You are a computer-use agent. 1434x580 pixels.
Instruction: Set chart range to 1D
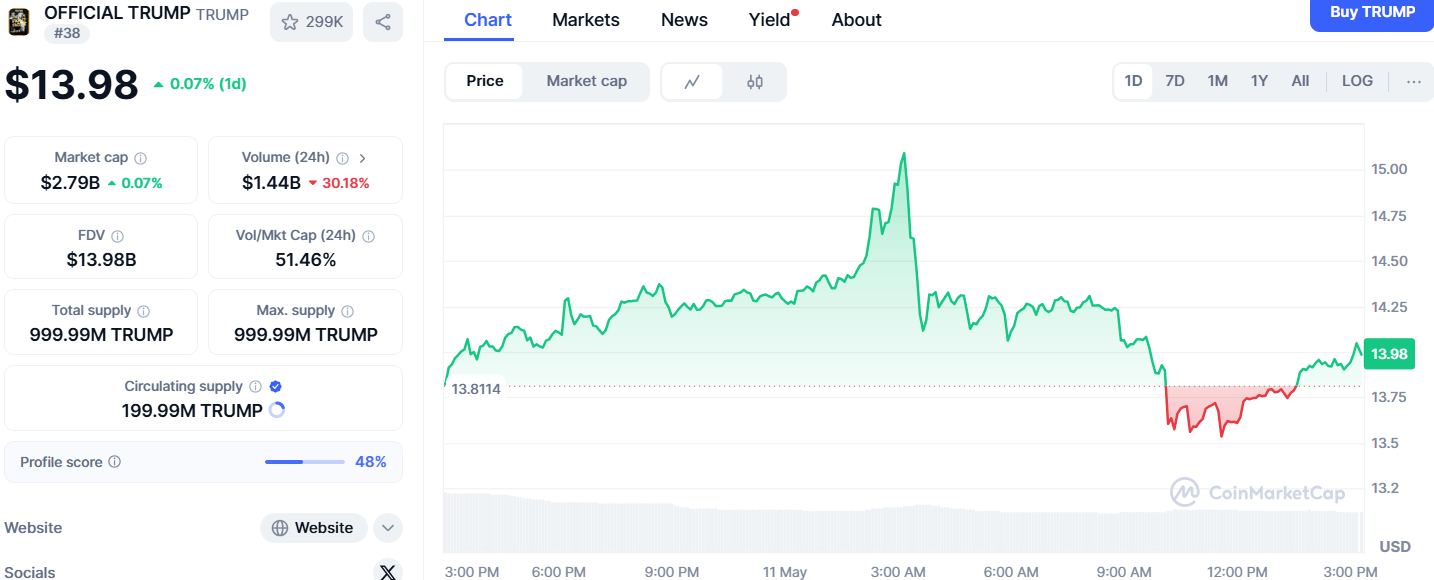coord(1133,82)
